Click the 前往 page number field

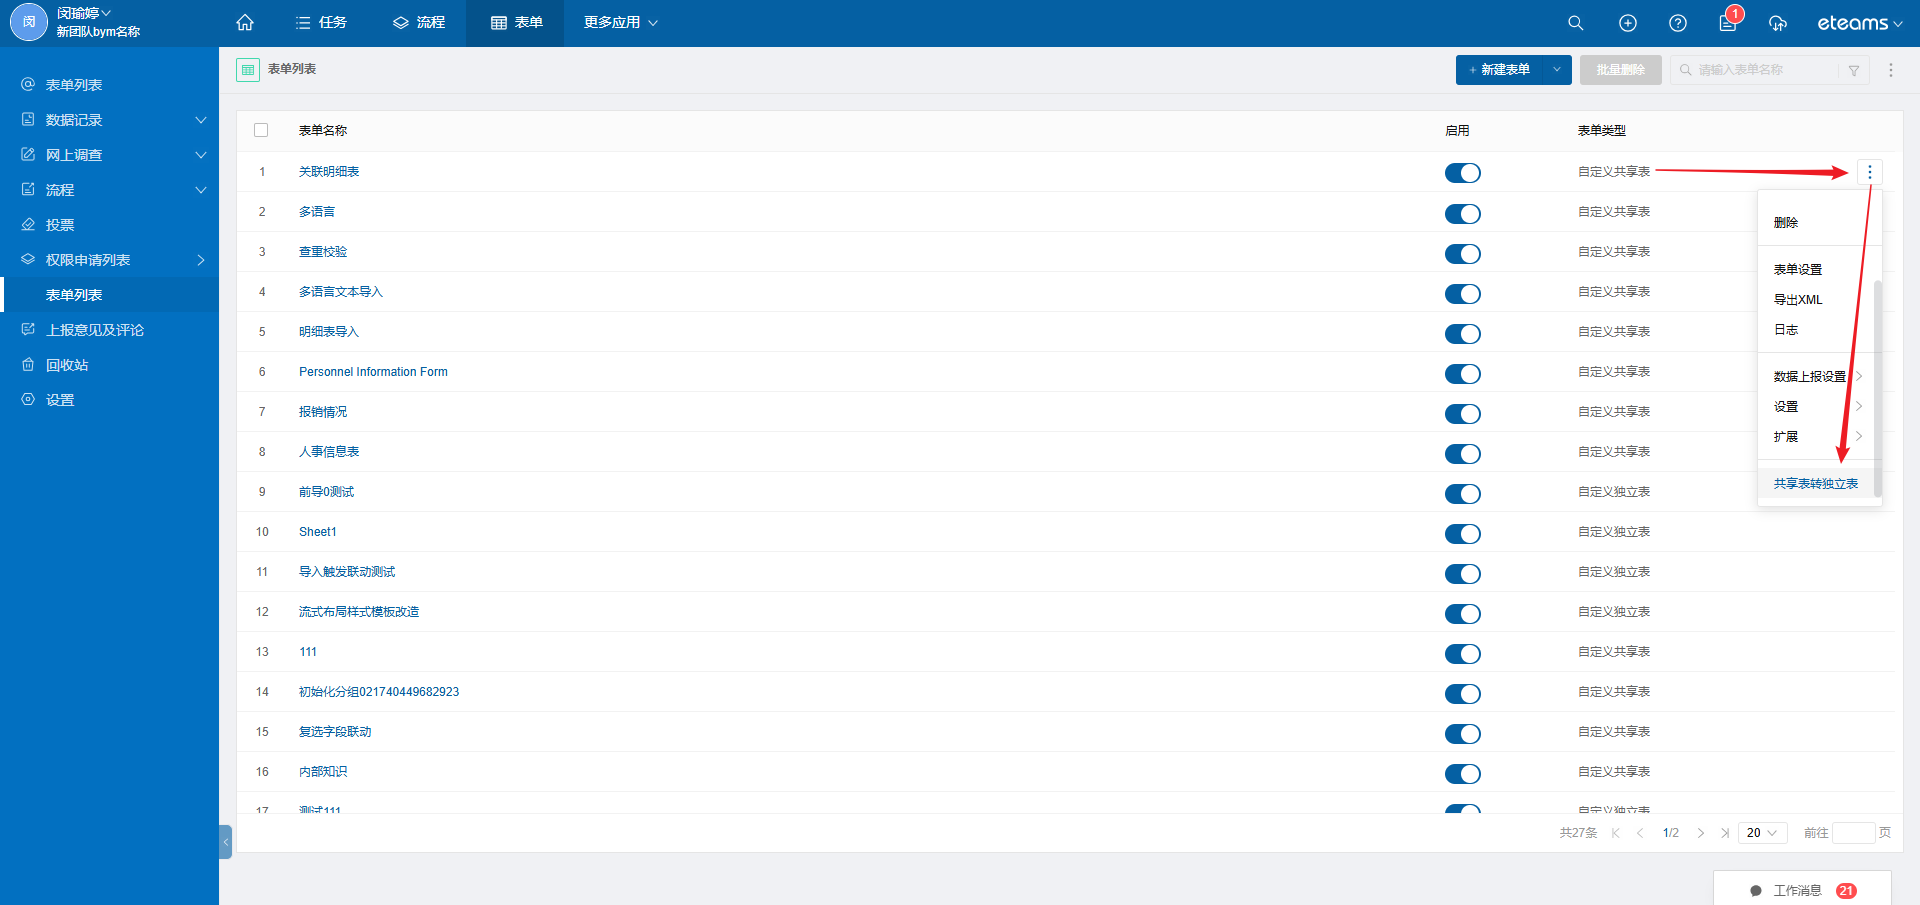1853,833
